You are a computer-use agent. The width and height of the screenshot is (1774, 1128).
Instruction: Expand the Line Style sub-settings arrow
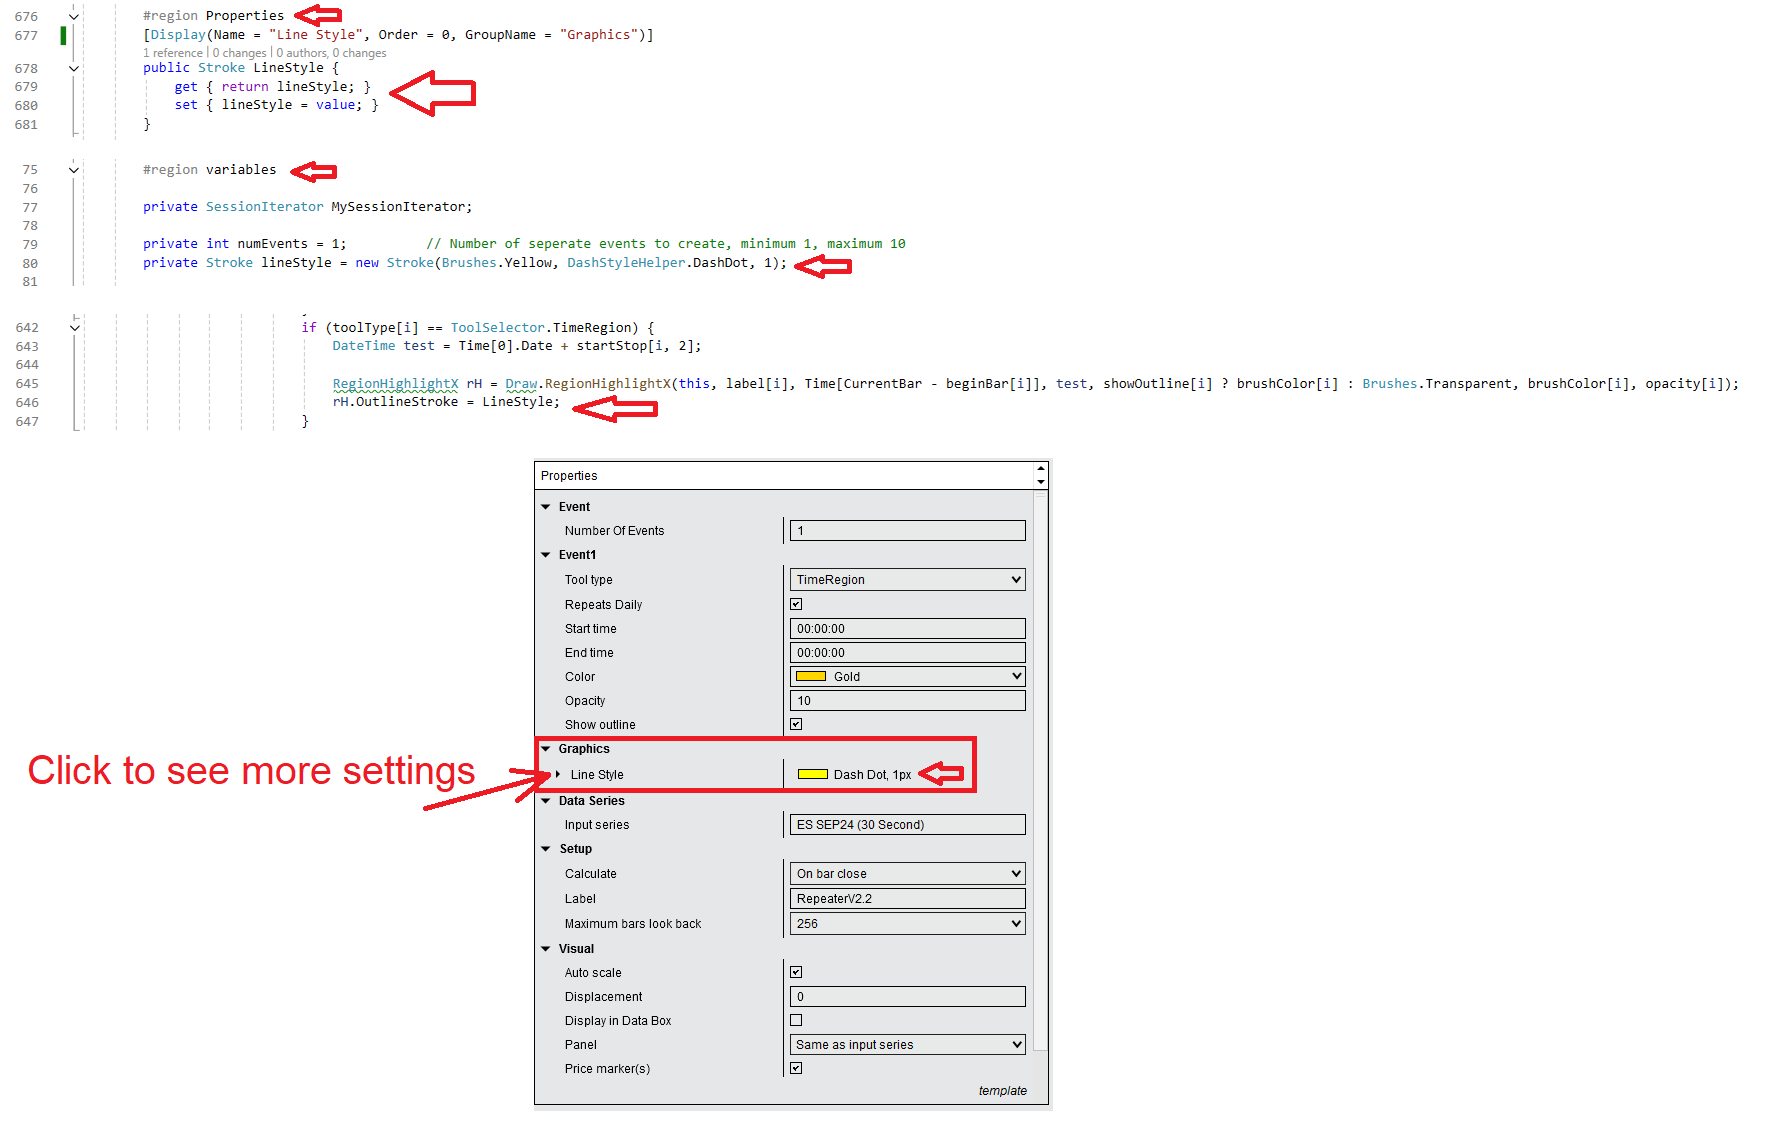558,775
